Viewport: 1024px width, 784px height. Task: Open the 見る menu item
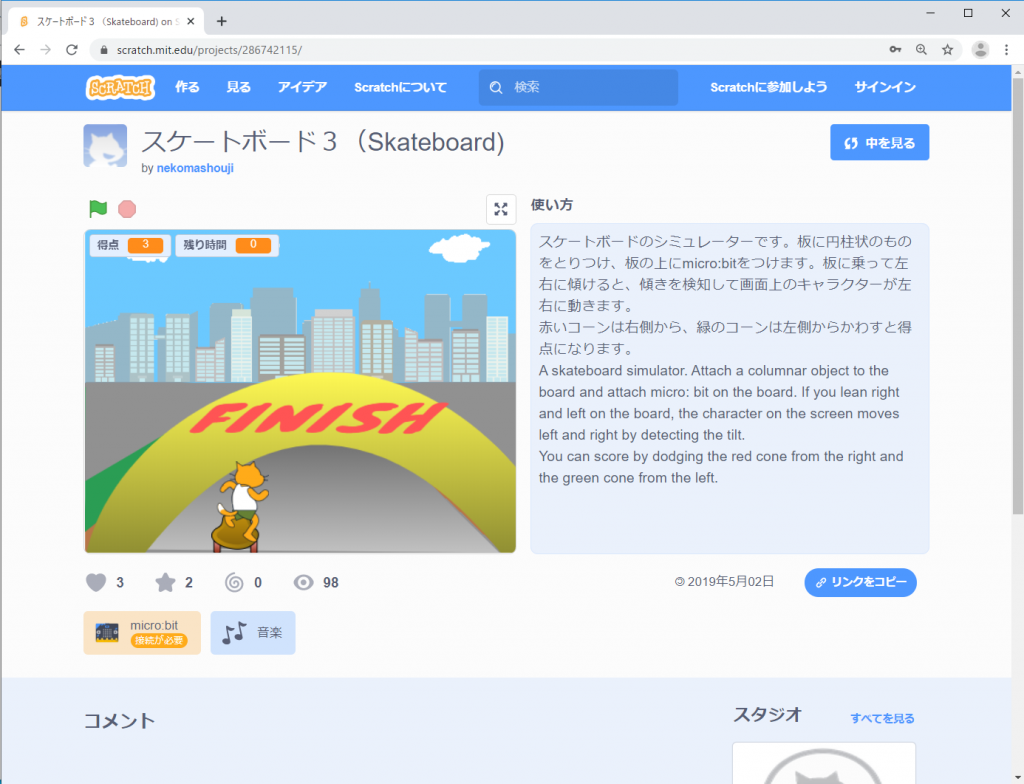tap(239, 87)
